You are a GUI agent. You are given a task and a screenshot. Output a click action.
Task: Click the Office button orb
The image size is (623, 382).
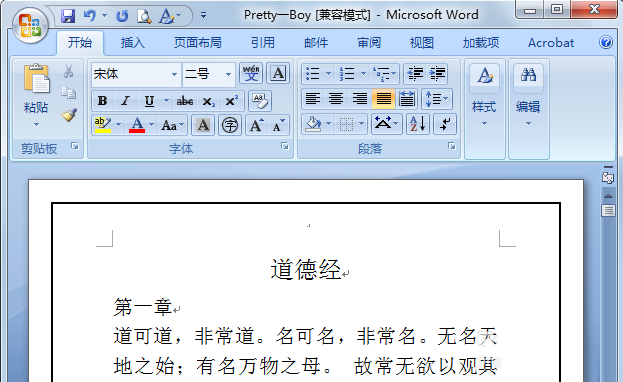[31, 26]
